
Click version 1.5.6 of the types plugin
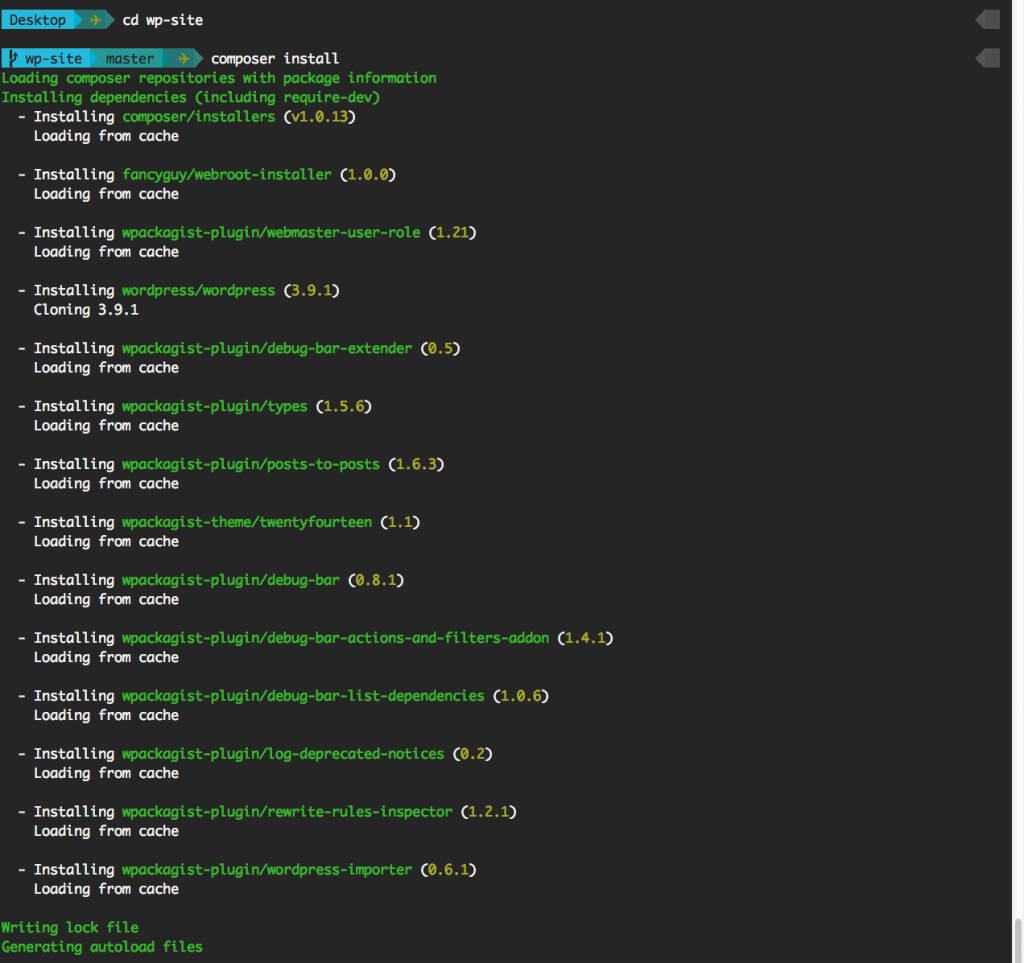coord(344,407)
